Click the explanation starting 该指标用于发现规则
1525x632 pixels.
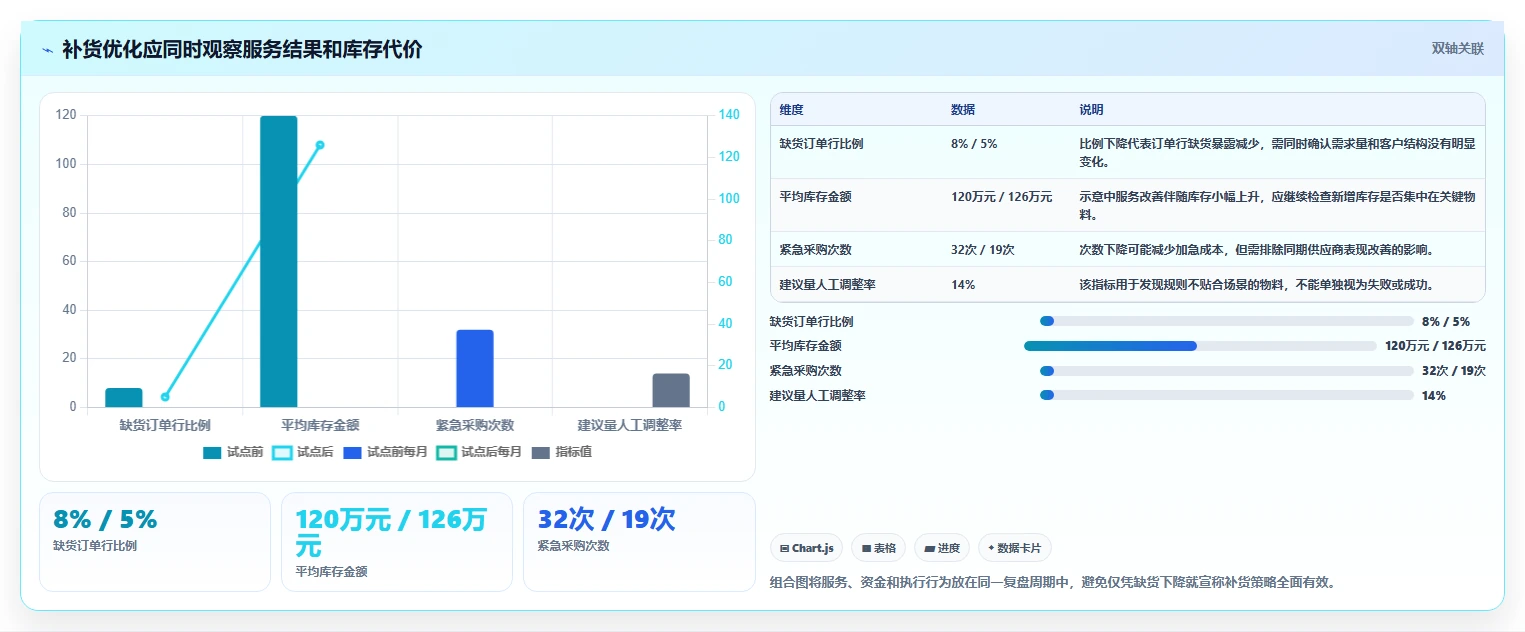(x=1257, y=285)
